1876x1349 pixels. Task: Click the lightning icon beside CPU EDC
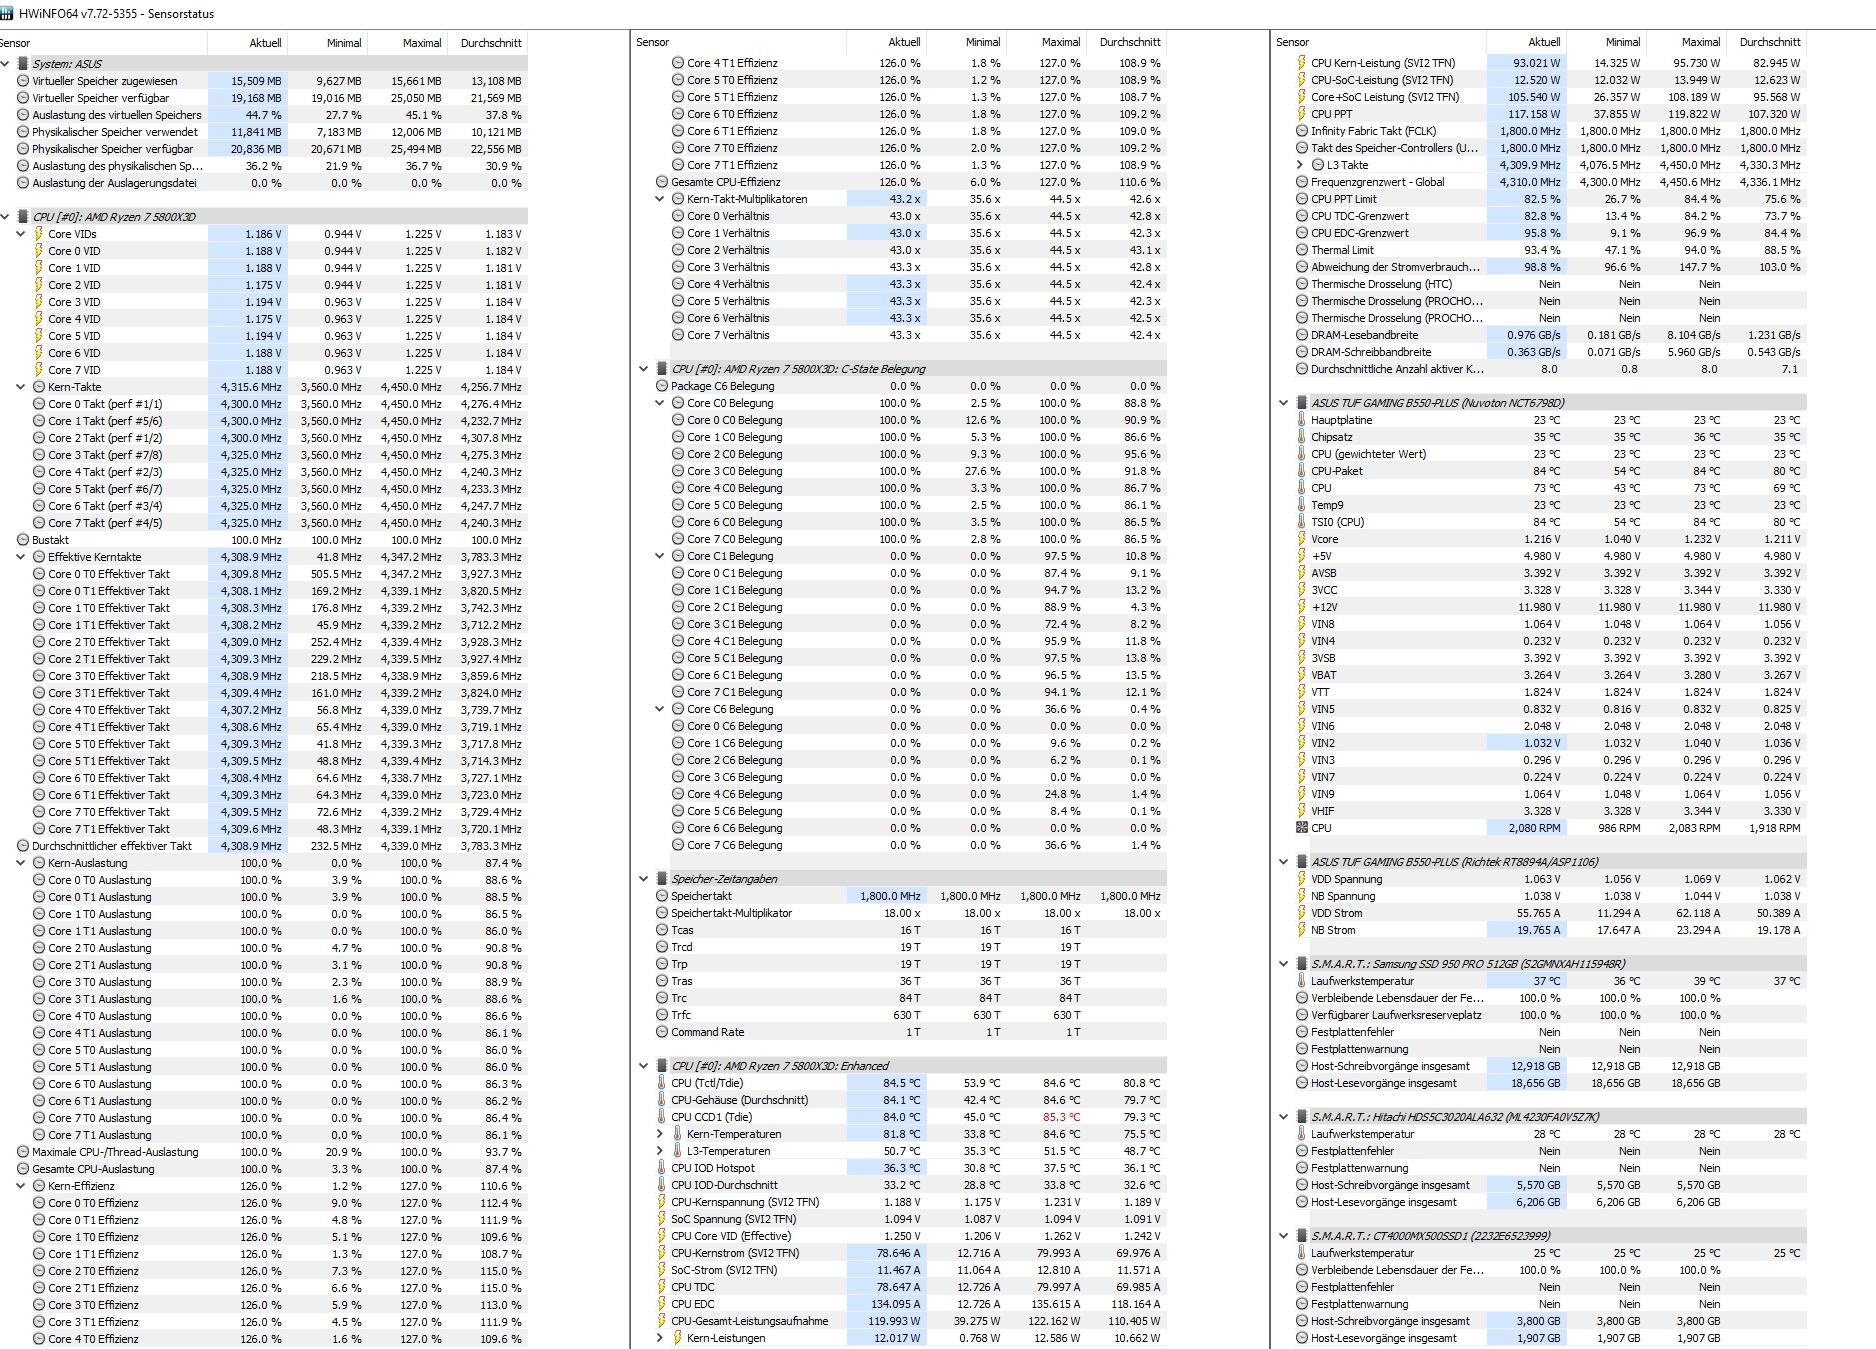(x=662, y=1304)
